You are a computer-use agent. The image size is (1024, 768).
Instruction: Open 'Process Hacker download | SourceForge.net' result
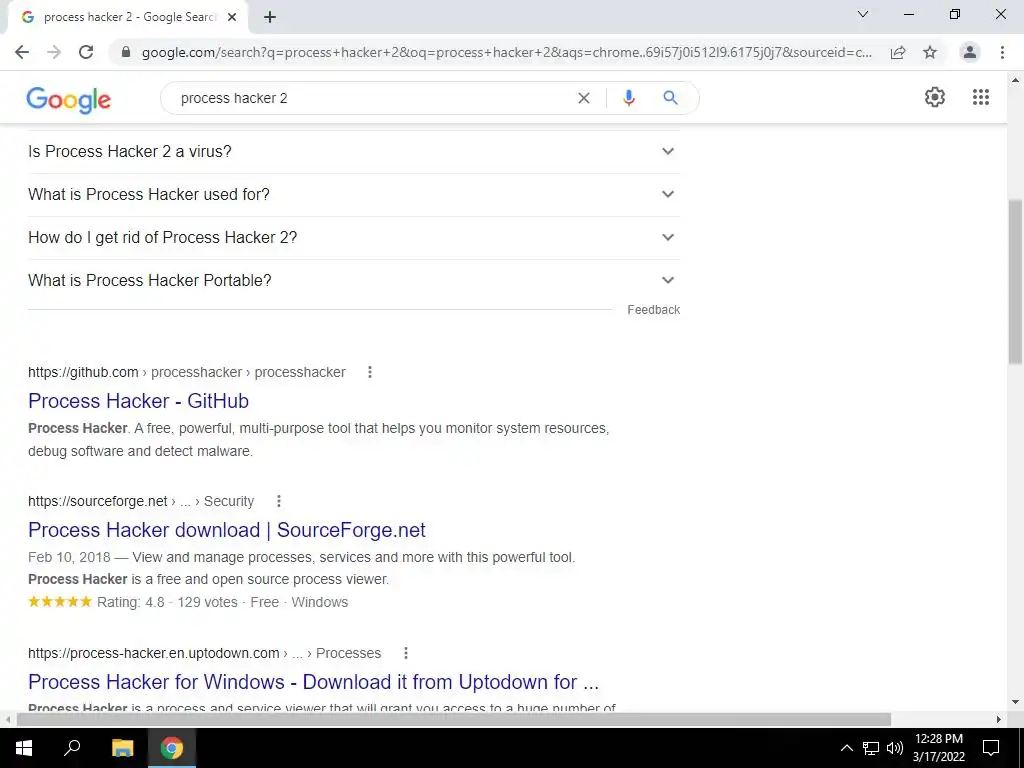[x=227, y=530]
